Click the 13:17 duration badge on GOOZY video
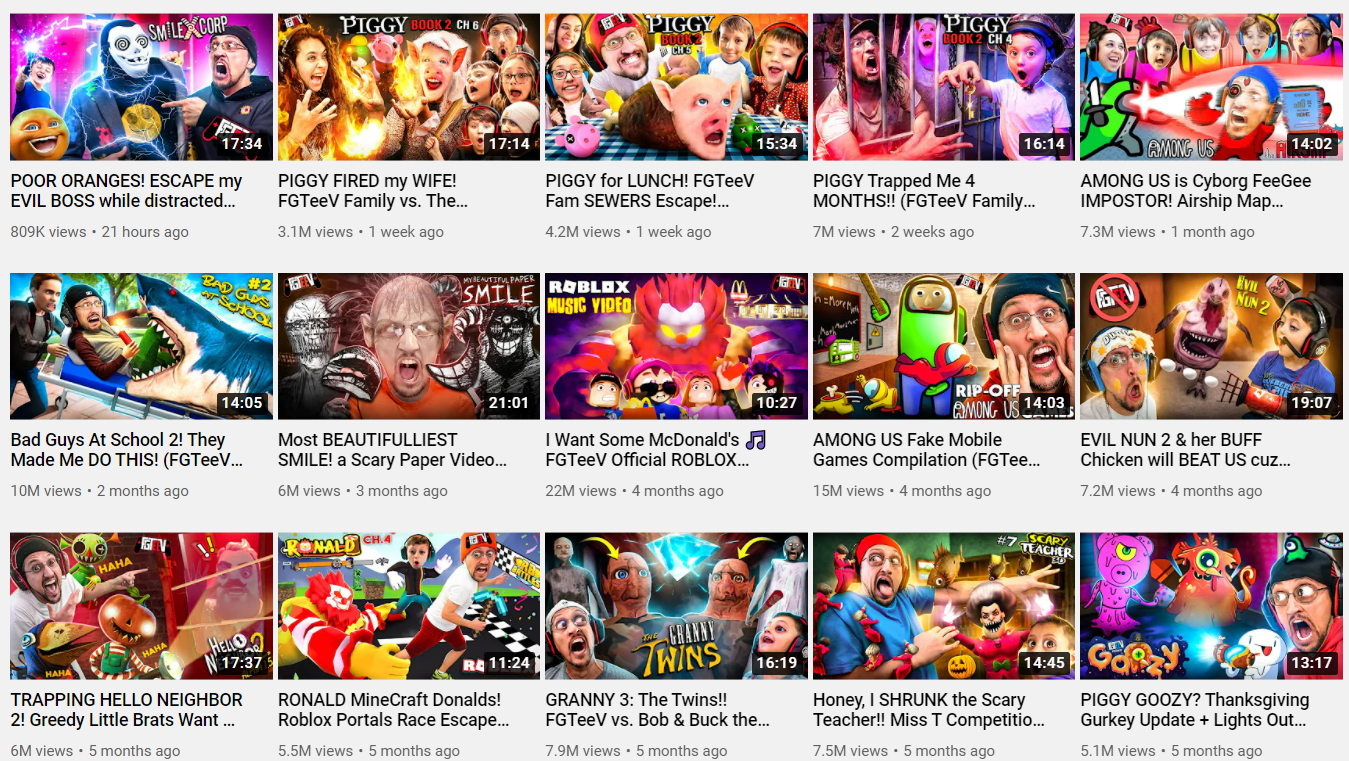The height and width of the screenshot is (761, 1349). (1312, 663)
